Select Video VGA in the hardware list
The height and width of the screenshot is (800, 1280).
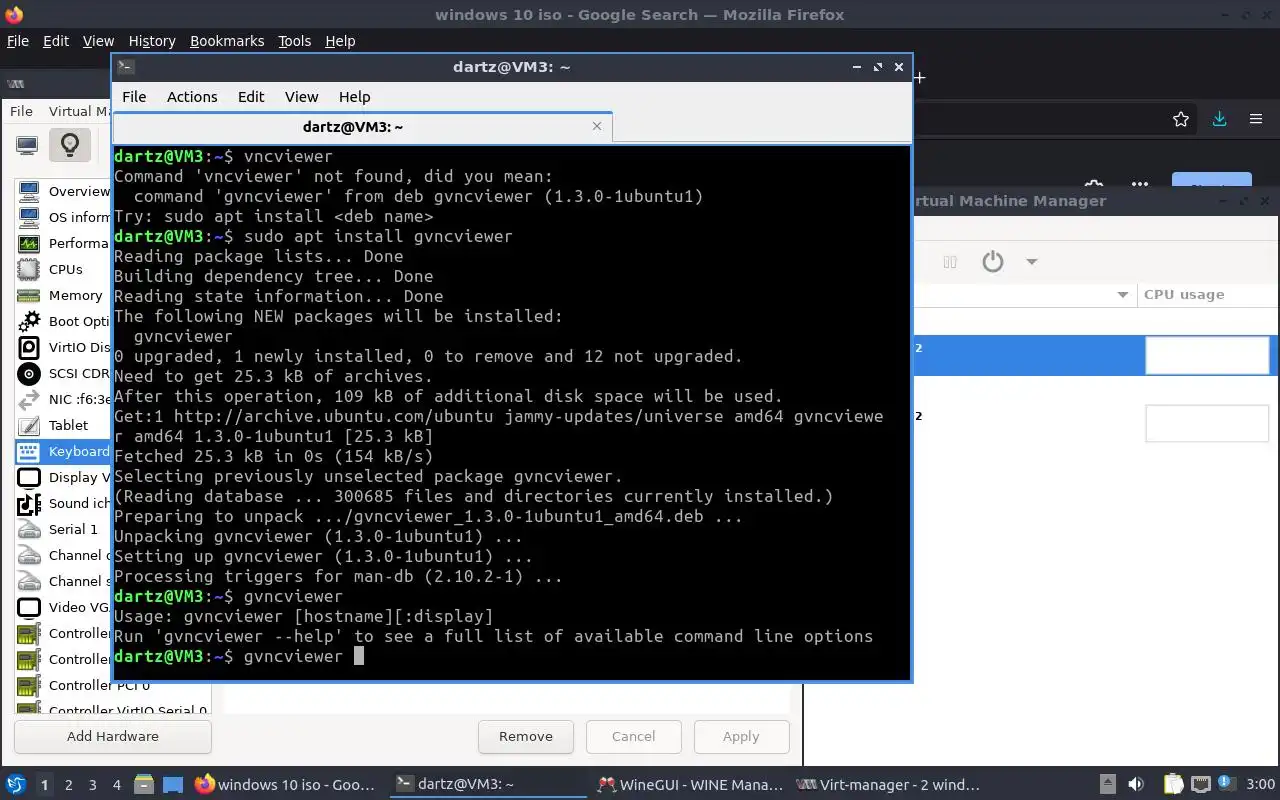62,607
